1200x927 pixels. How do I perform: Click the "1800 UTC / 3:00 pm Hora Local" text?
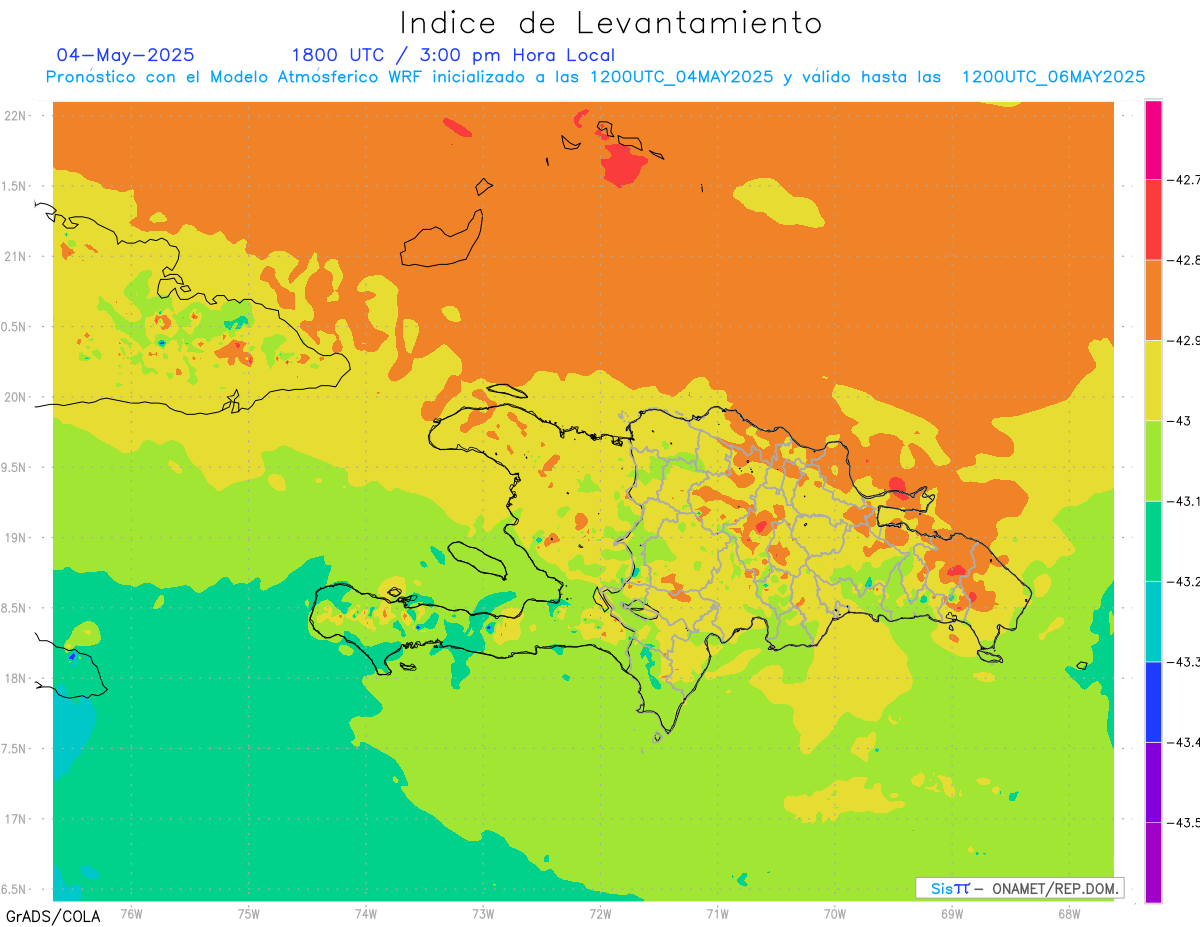tap(453, 55)
